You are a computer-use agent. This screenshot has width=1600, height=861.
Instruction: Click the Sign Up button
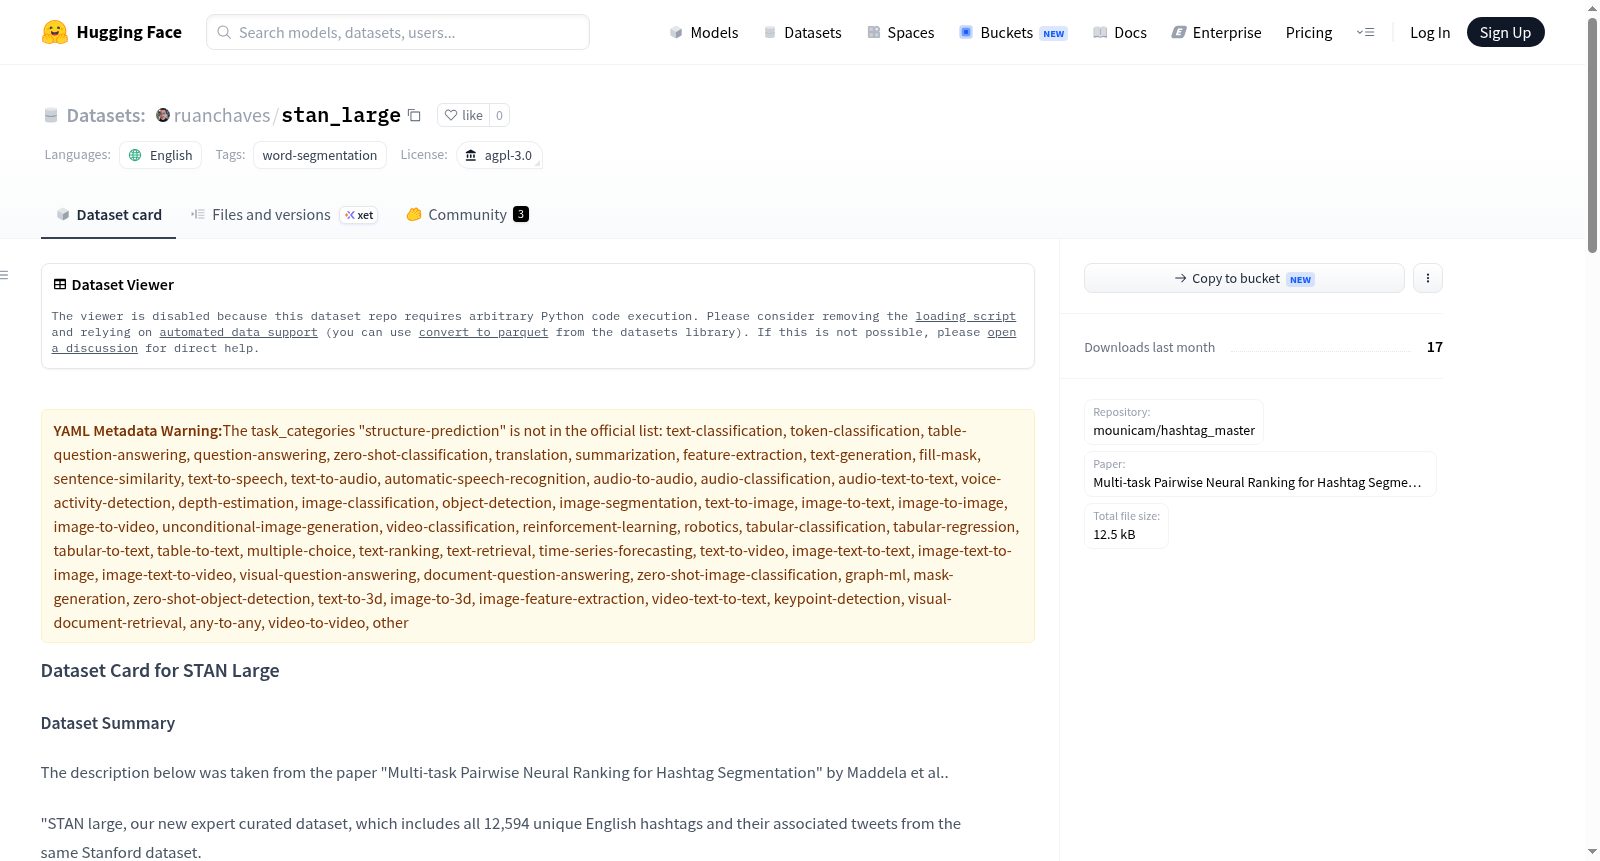tap(1505, 32)
